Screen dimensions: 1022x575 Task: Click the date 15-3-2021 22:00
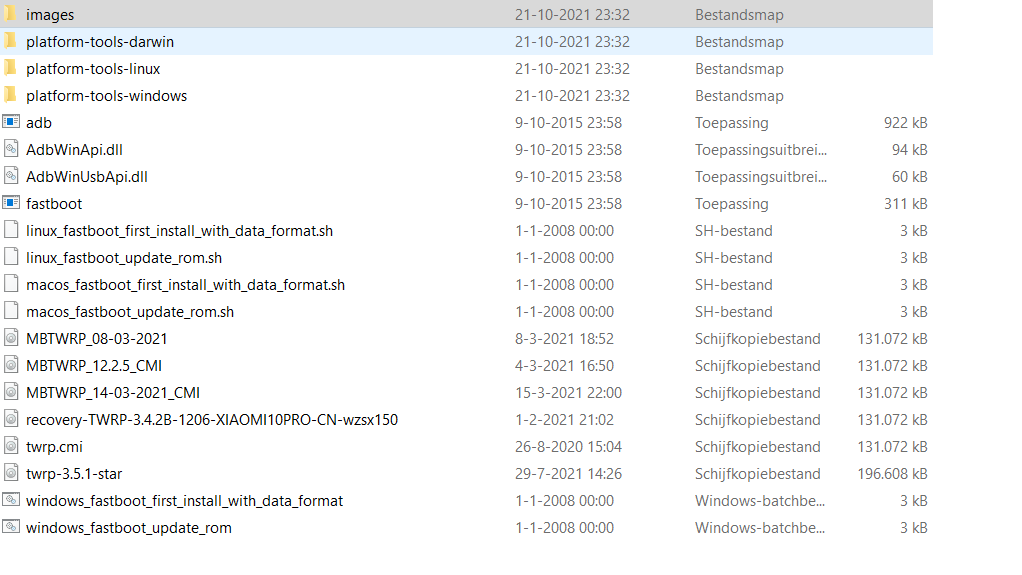[568, 392]
